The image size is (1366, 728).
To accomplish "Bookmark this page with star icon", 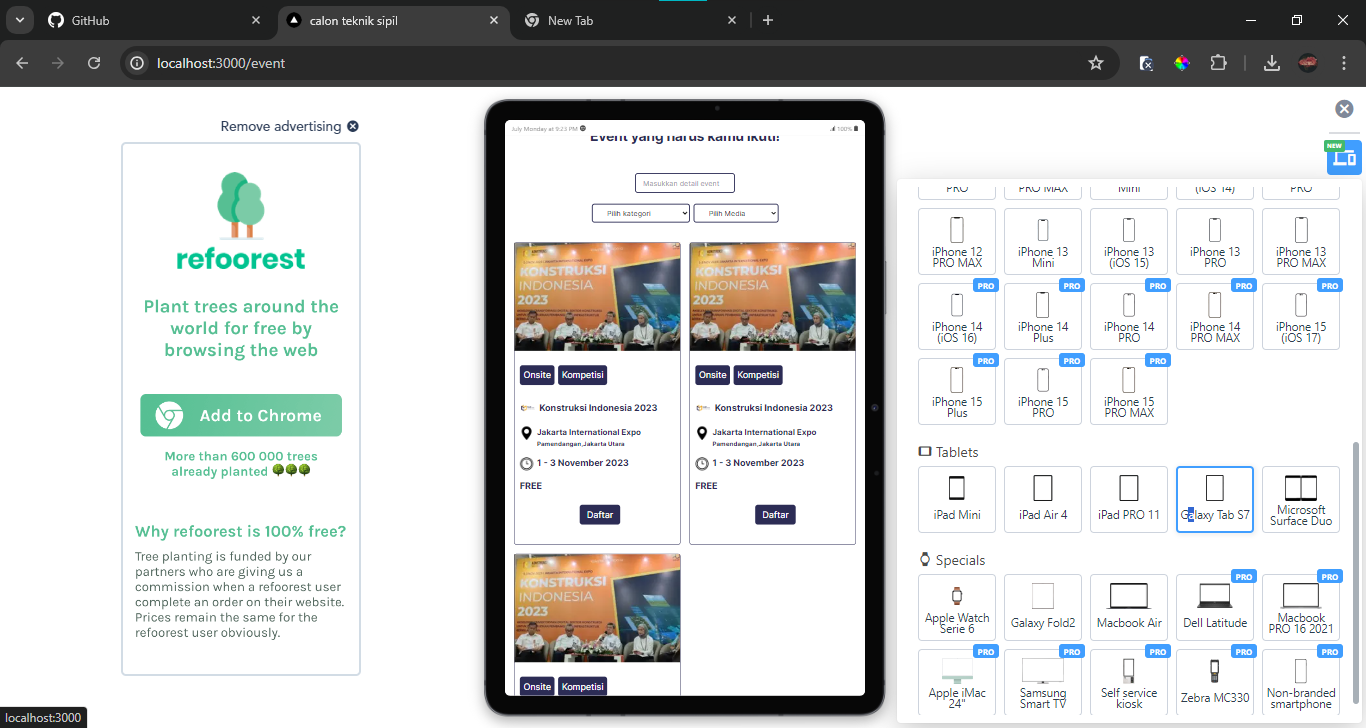I will tap(1096, 63).
